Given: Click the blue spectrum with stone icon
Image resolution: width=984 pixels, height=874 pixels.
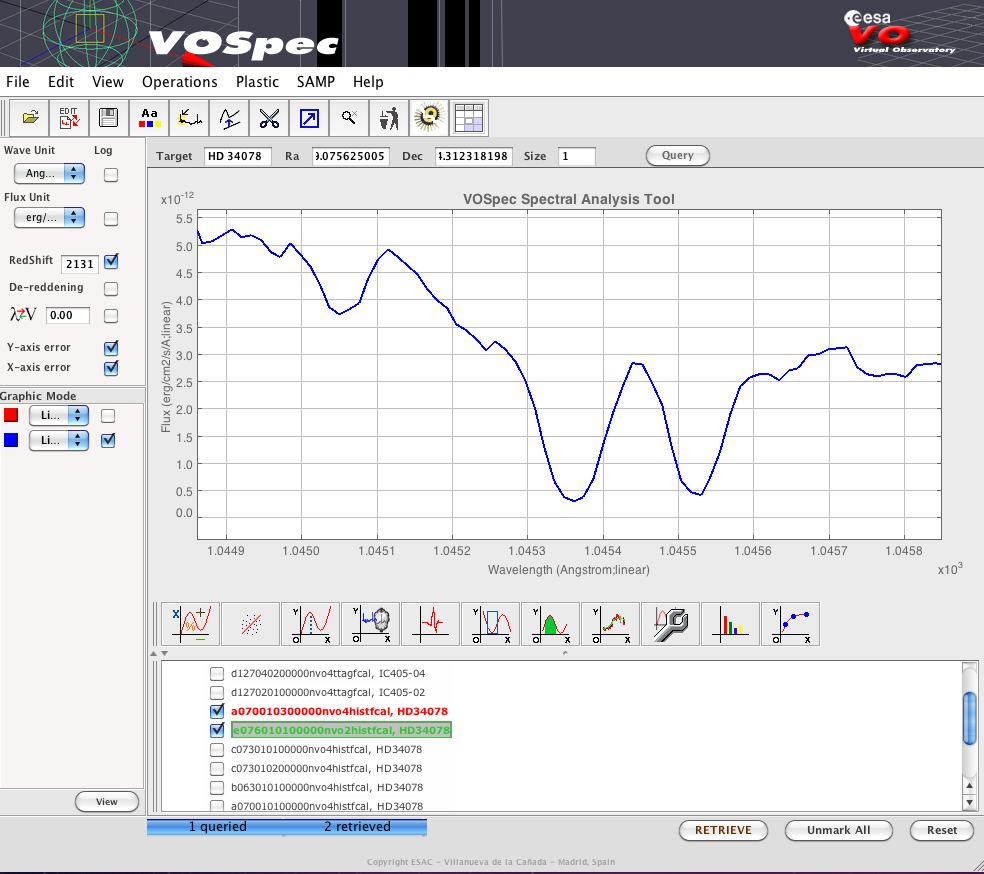Looking at the screenshot, I should 370,624.
